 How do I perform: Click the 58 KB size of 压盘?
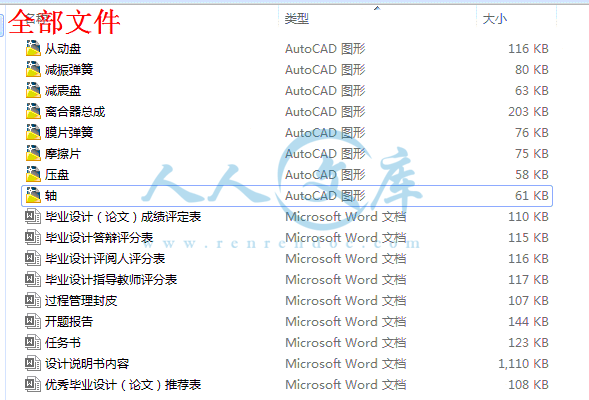pos(532,175)
